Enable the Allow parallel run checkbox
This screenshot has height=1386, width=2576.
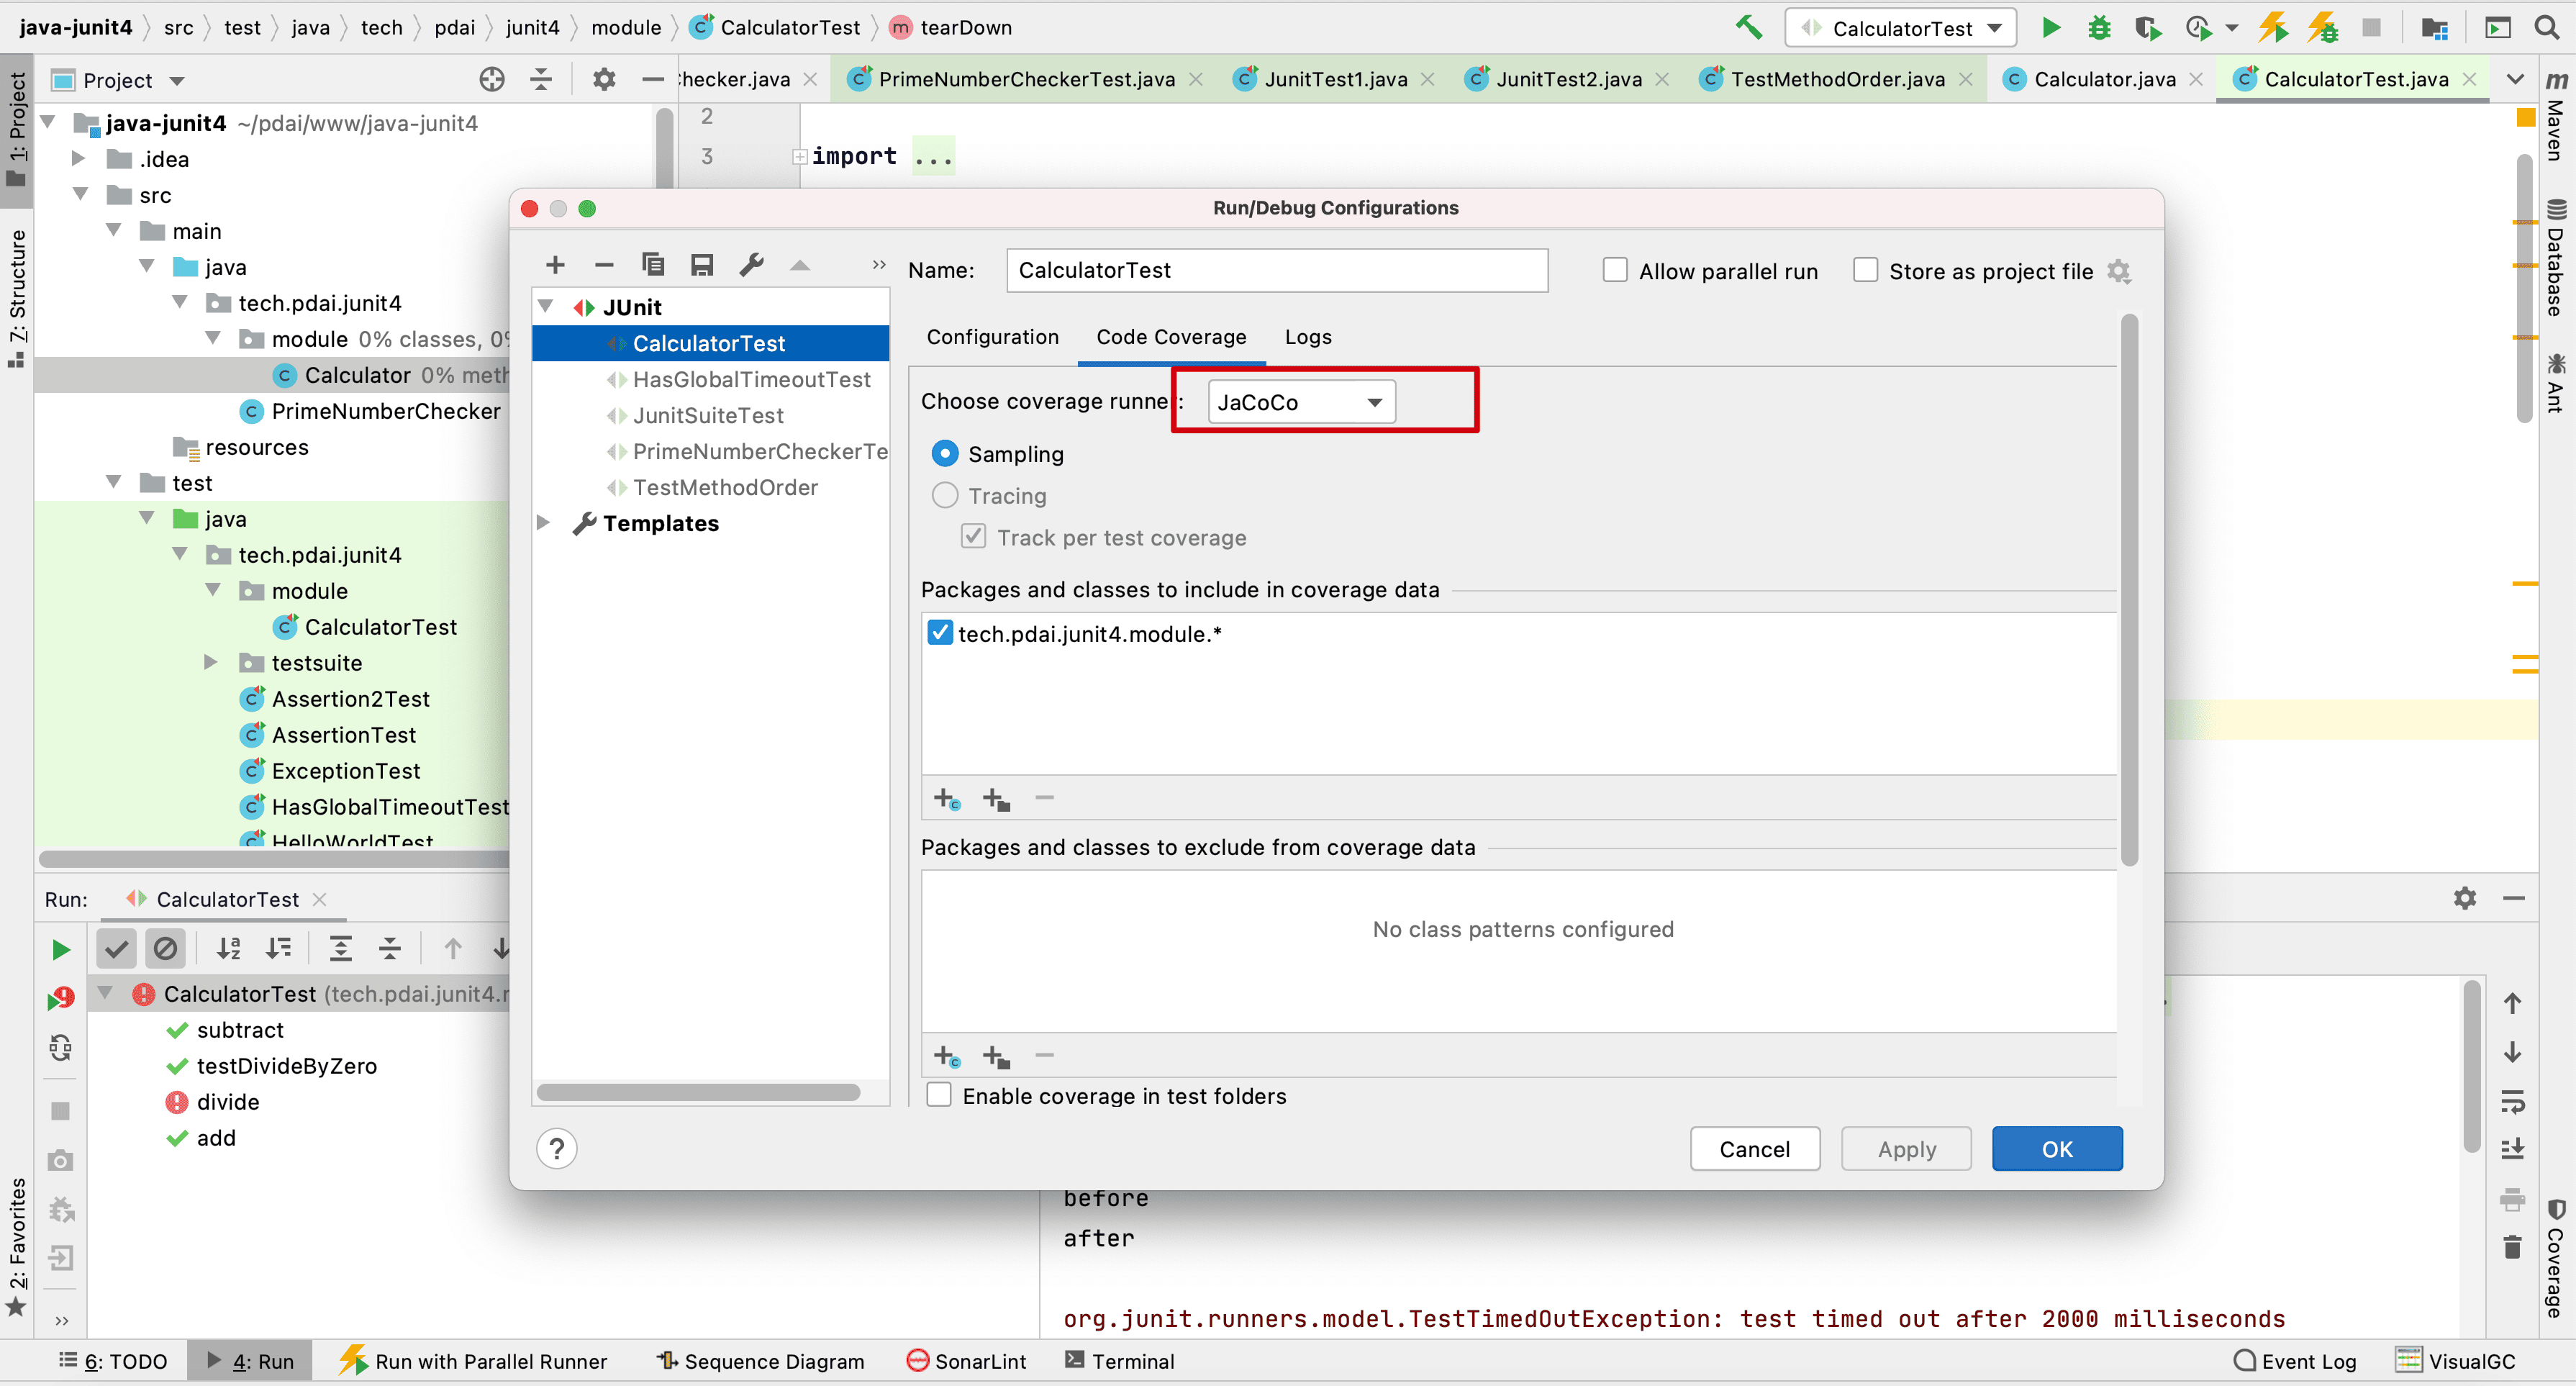[x=1615, y=271]
